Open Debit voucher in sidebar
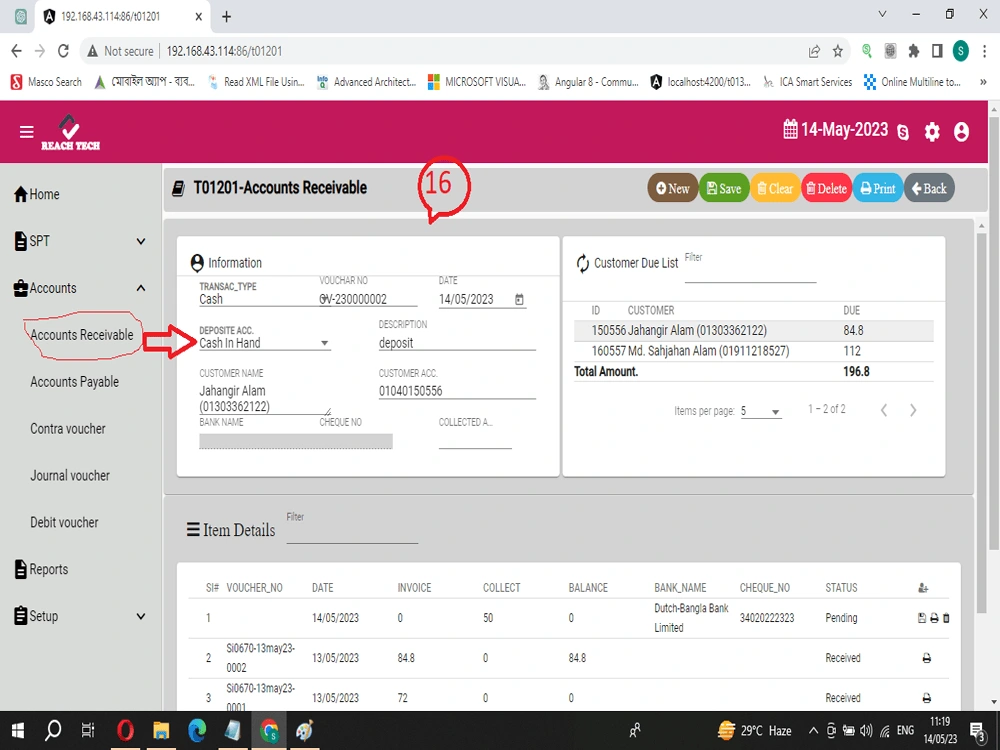 click(64, 523)
